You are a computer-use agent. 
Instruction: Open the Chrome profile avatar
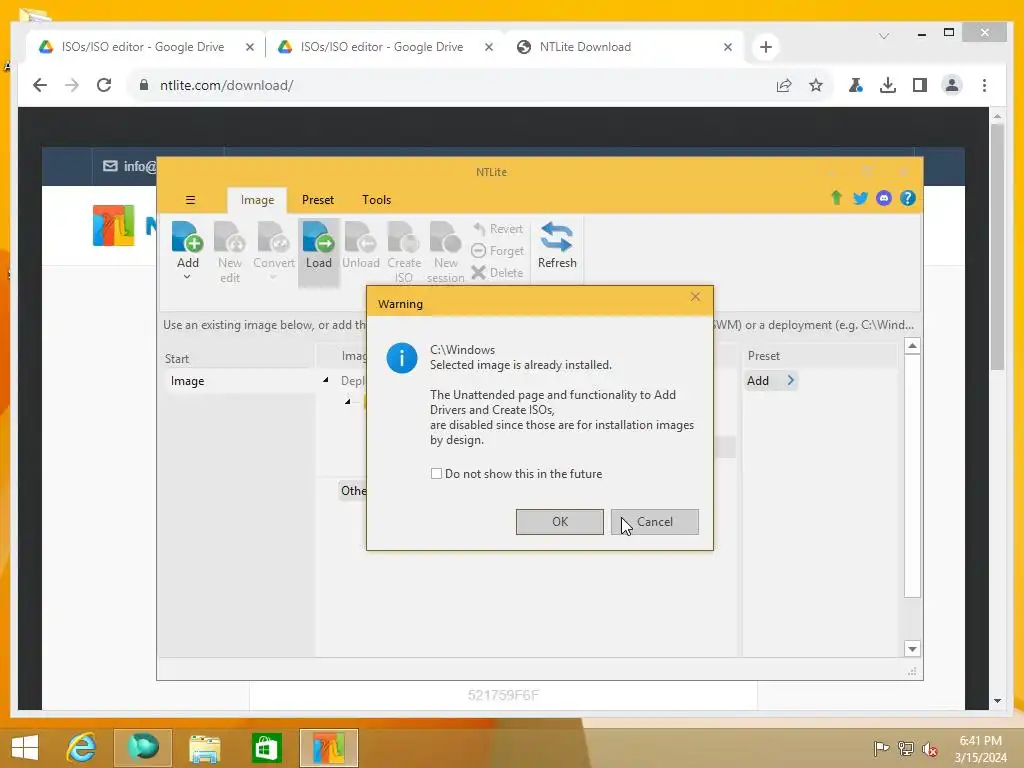(x=952, y=85)
